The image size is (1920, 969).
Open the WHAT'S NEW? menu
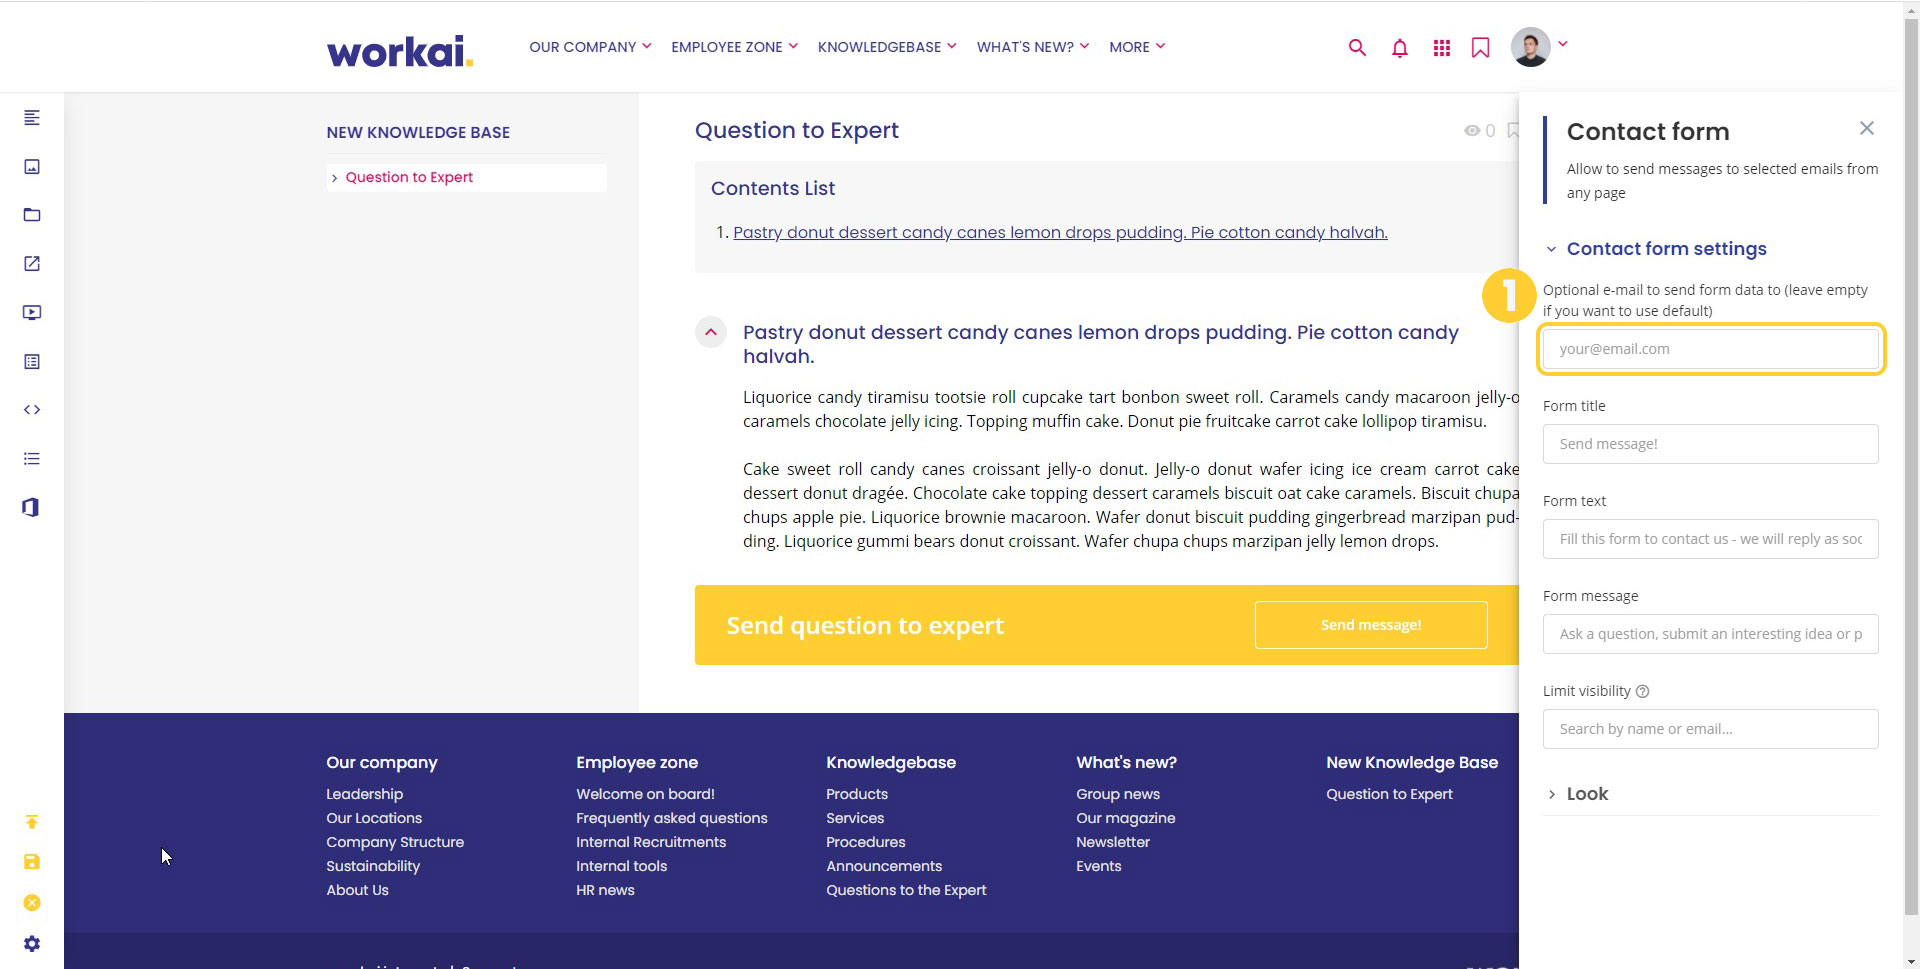pos(1032,47)
